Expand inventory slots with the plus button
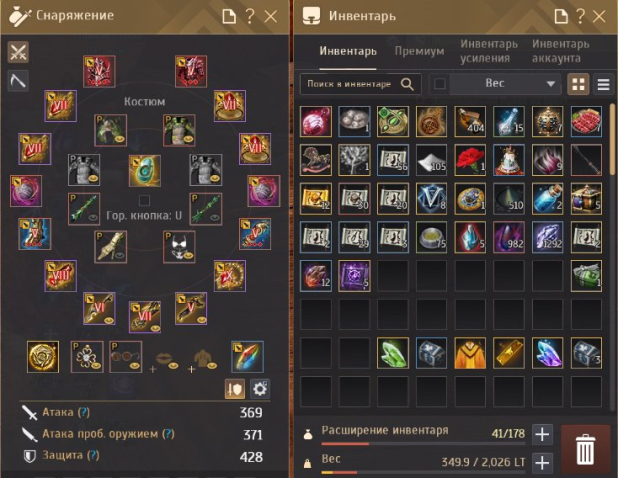Screen dimensions: 618x478 click(x=542, y=434)
